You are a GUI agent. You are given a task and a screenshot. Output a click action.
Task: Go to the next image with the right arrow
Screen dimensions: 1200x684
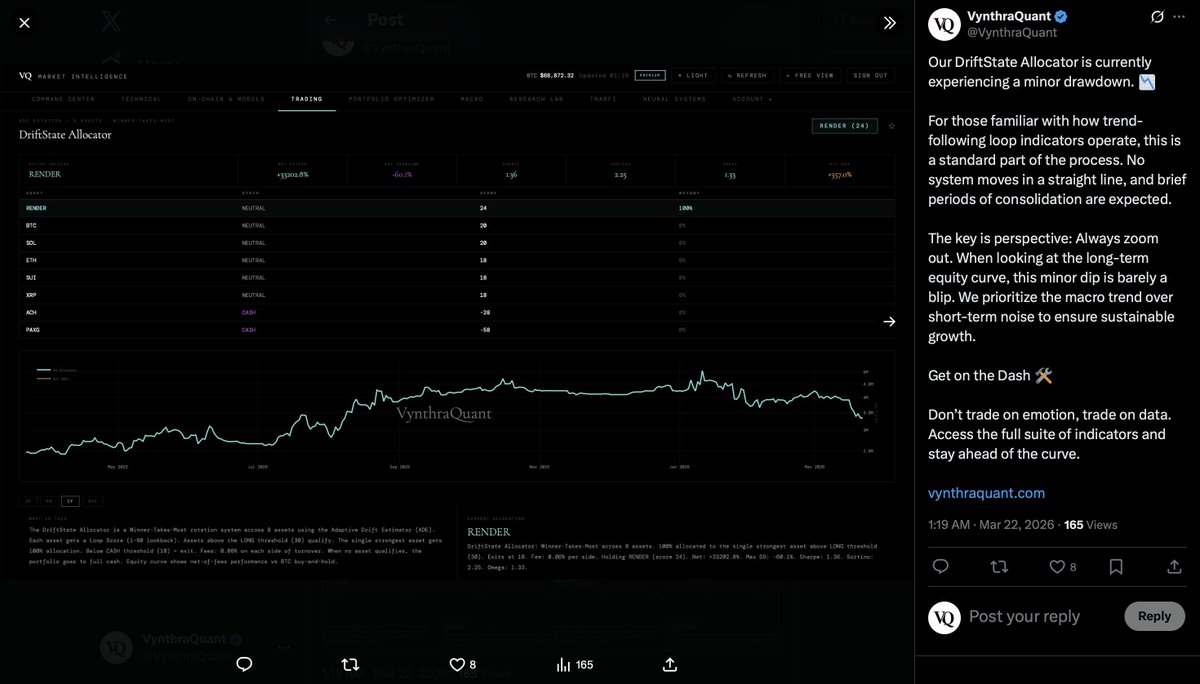890,321
